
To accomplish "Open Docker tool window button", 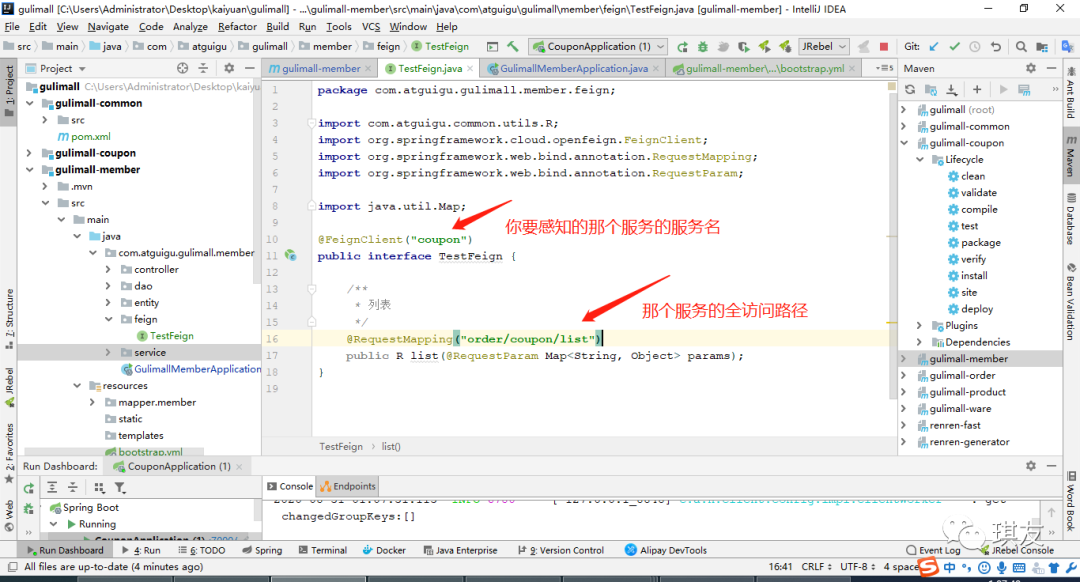I will pos(384,550).
